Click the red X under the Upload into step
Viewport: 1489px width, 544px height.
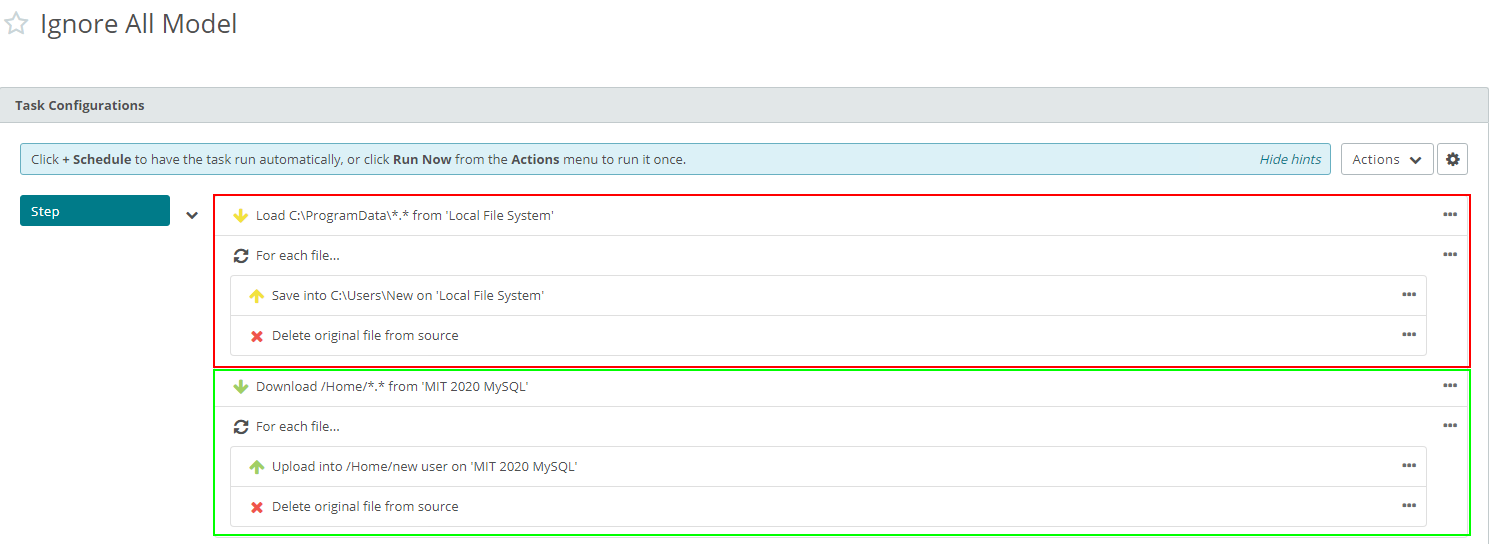256,507
